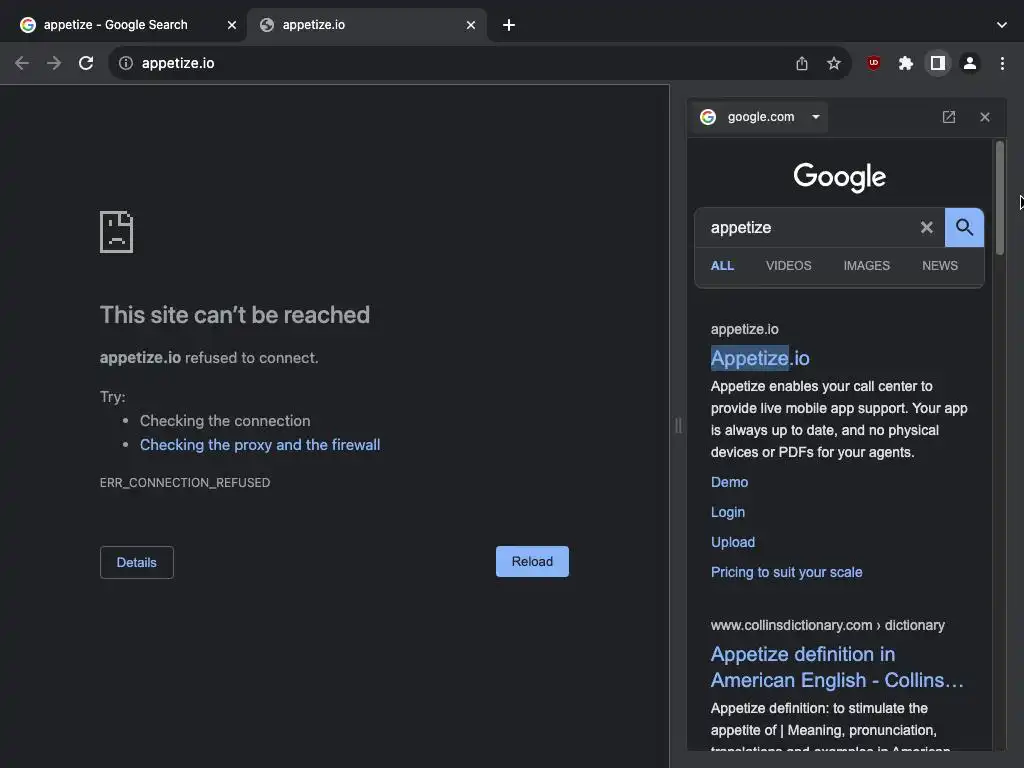Select the VIDEOS results tab
1024x768 pixels.
tap(788, 266)
